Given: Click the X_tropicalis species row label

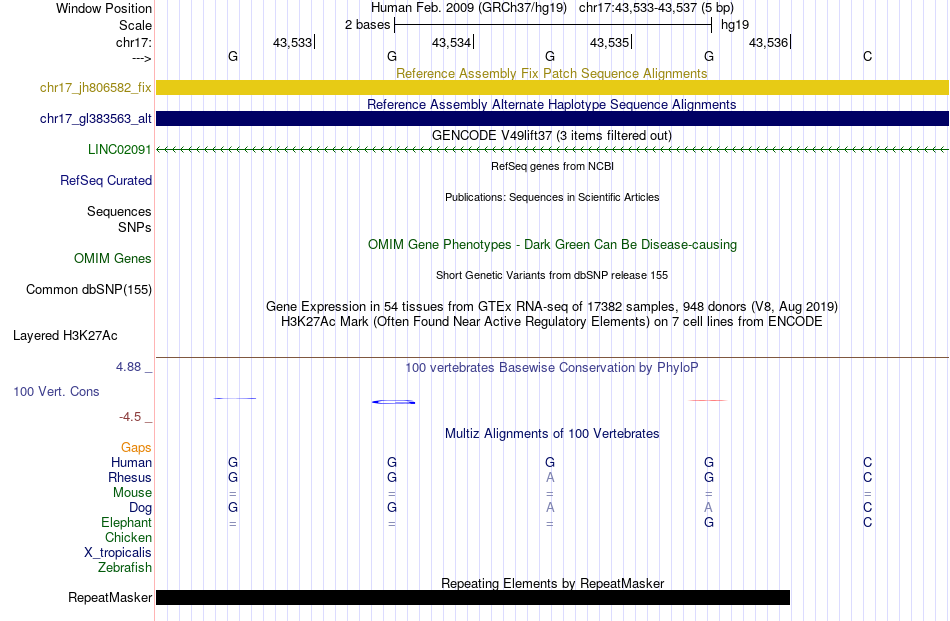Looking at the screenshot, I should click(x=118, y=553).
